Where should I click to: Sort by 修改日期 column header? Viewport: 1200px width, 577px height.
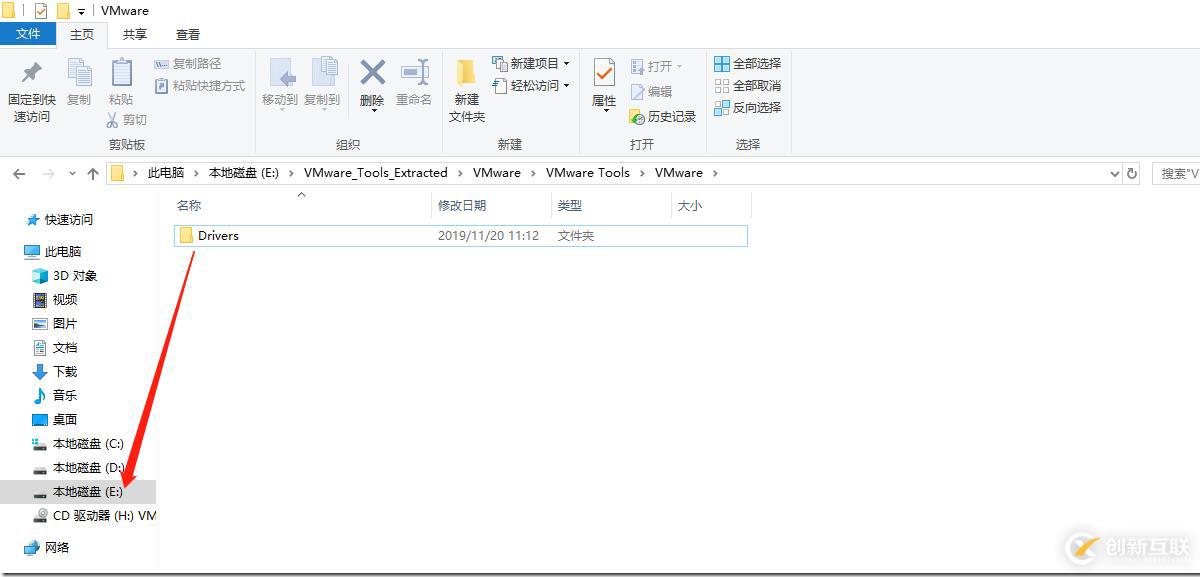coord(492,205)
